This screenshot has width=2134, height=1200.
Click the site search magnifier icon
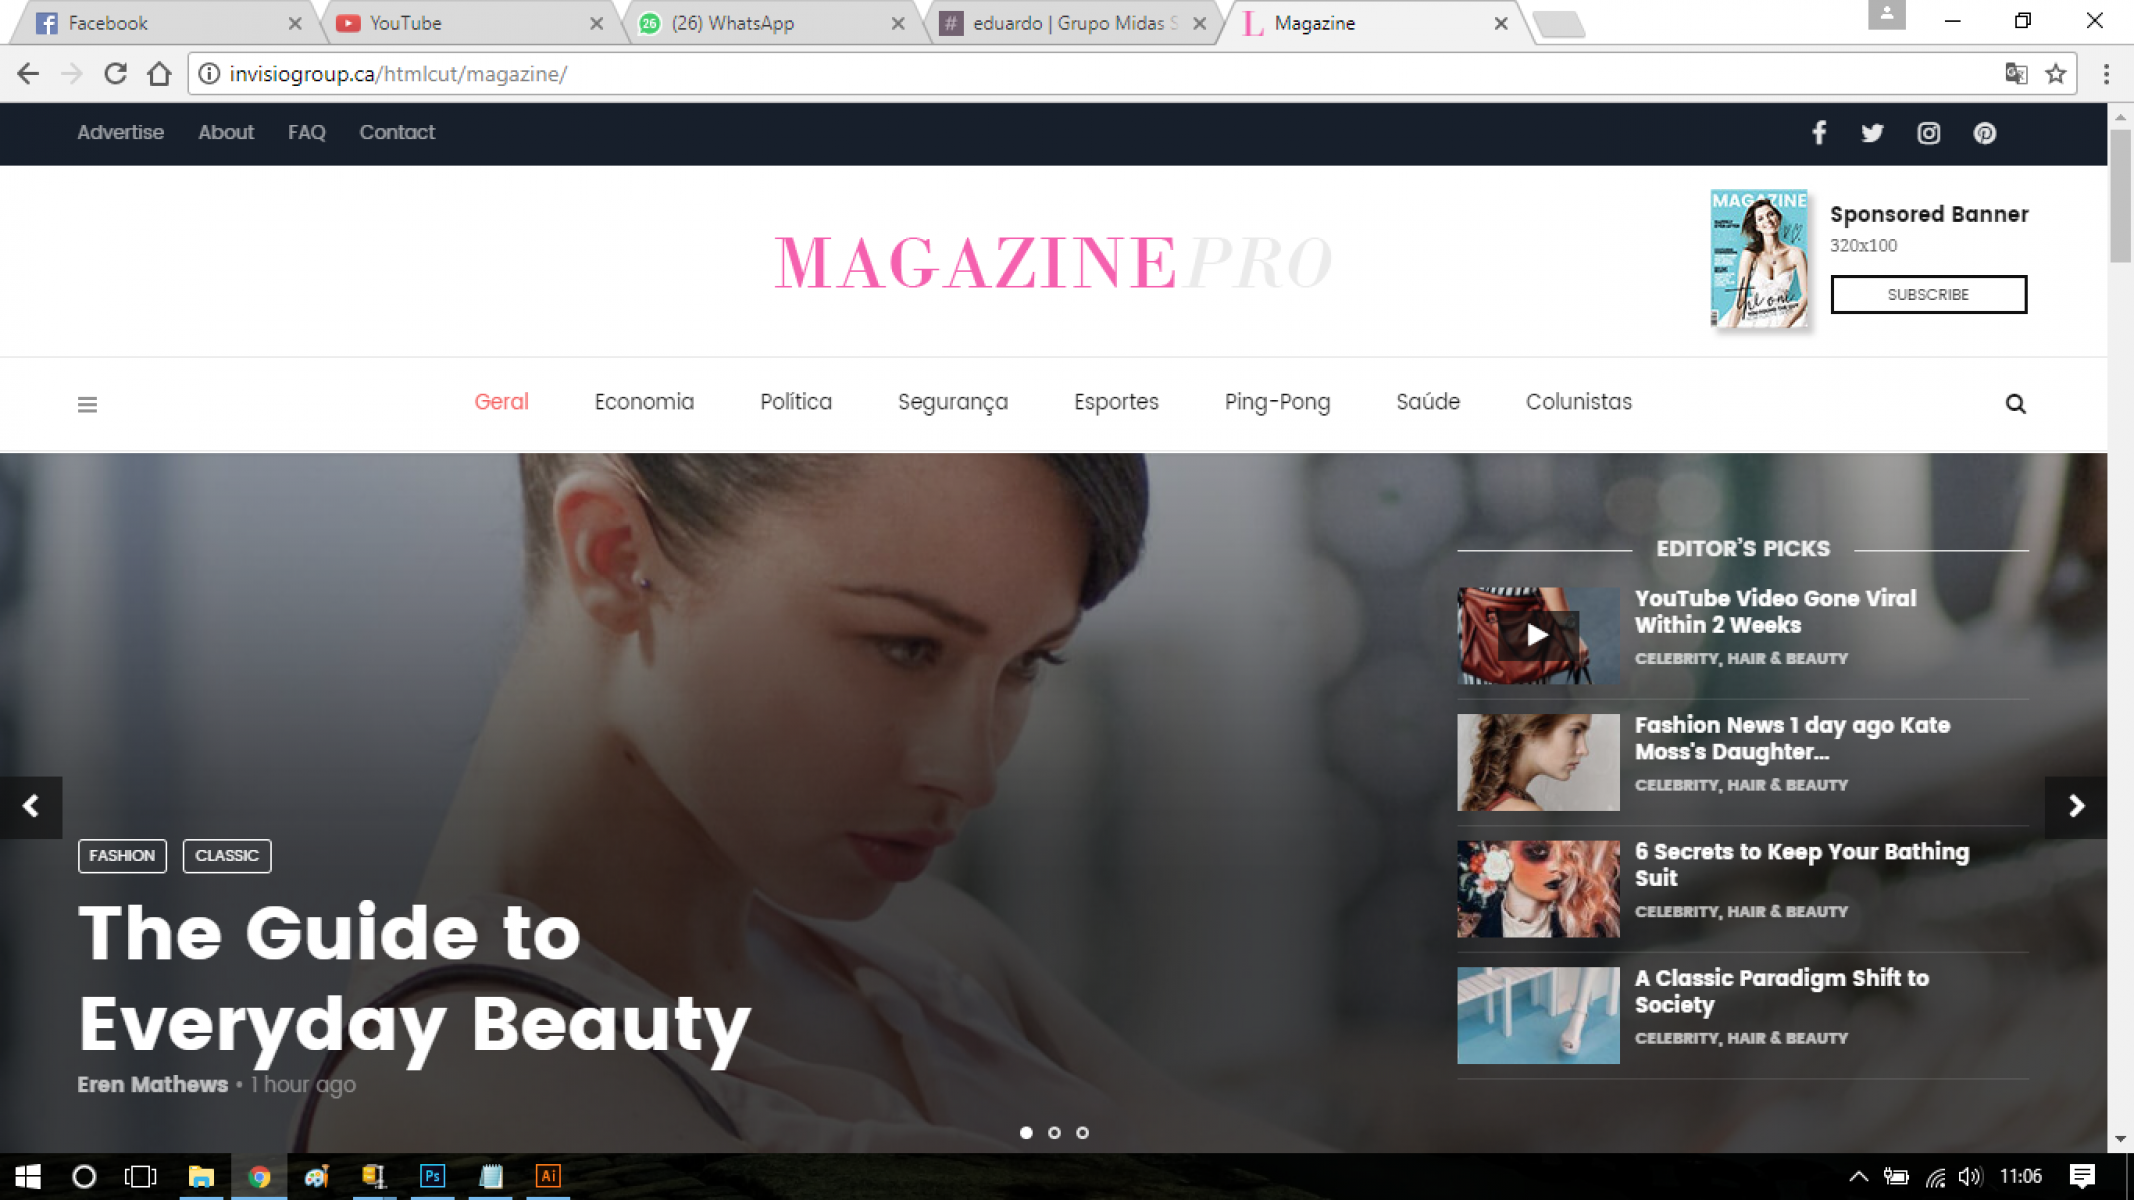tap(2015, 403)
